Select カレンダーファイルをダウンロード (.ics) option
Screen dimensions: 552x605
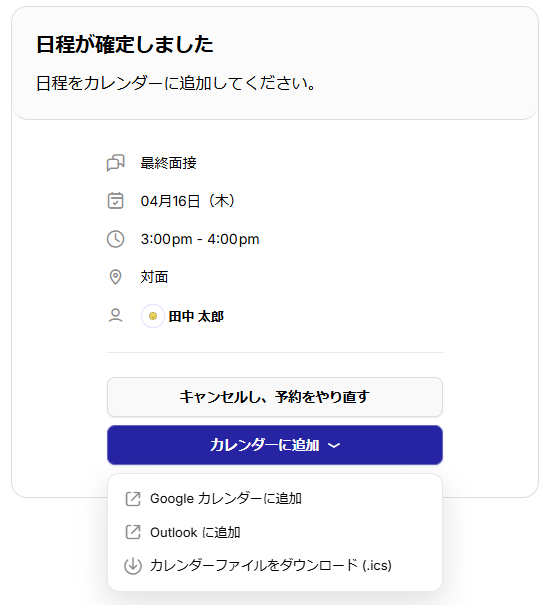pos(275,566)
